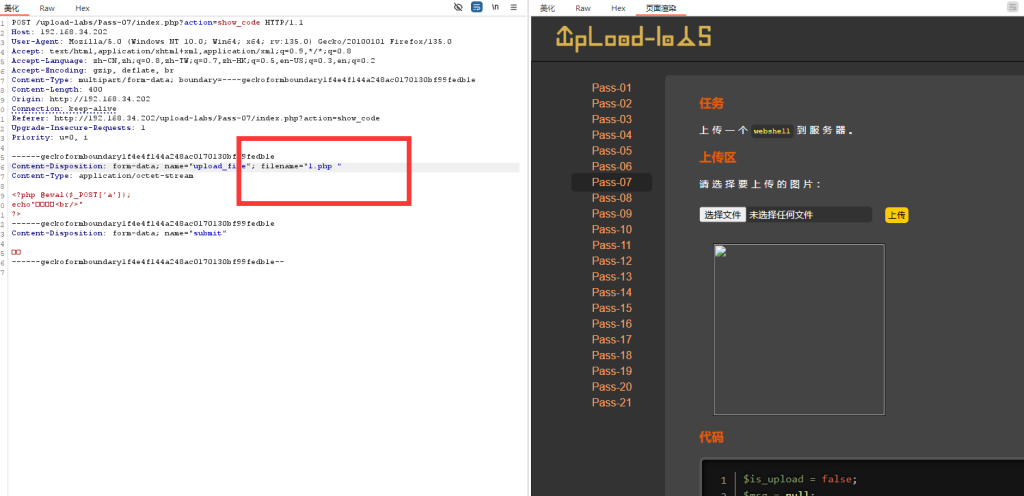Click the User-Agent header line
The image size is (1024, 496).
click(x=232, y=42)
